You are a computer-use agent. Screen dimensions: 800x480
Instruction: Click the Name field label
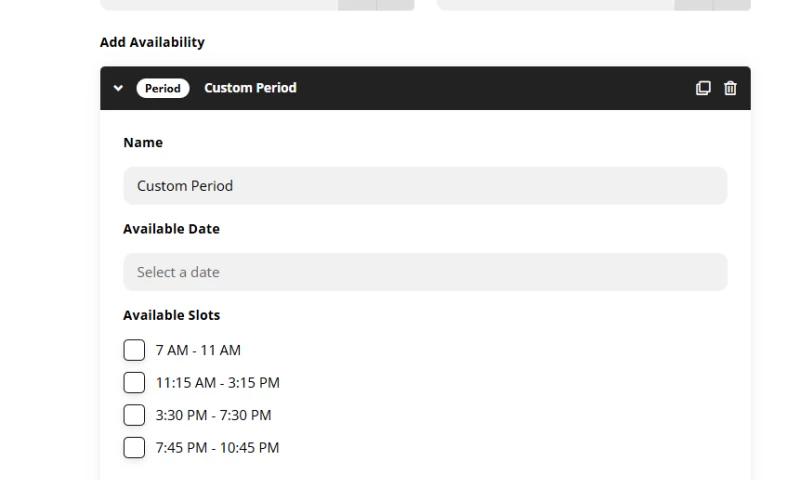coord(143,142)
